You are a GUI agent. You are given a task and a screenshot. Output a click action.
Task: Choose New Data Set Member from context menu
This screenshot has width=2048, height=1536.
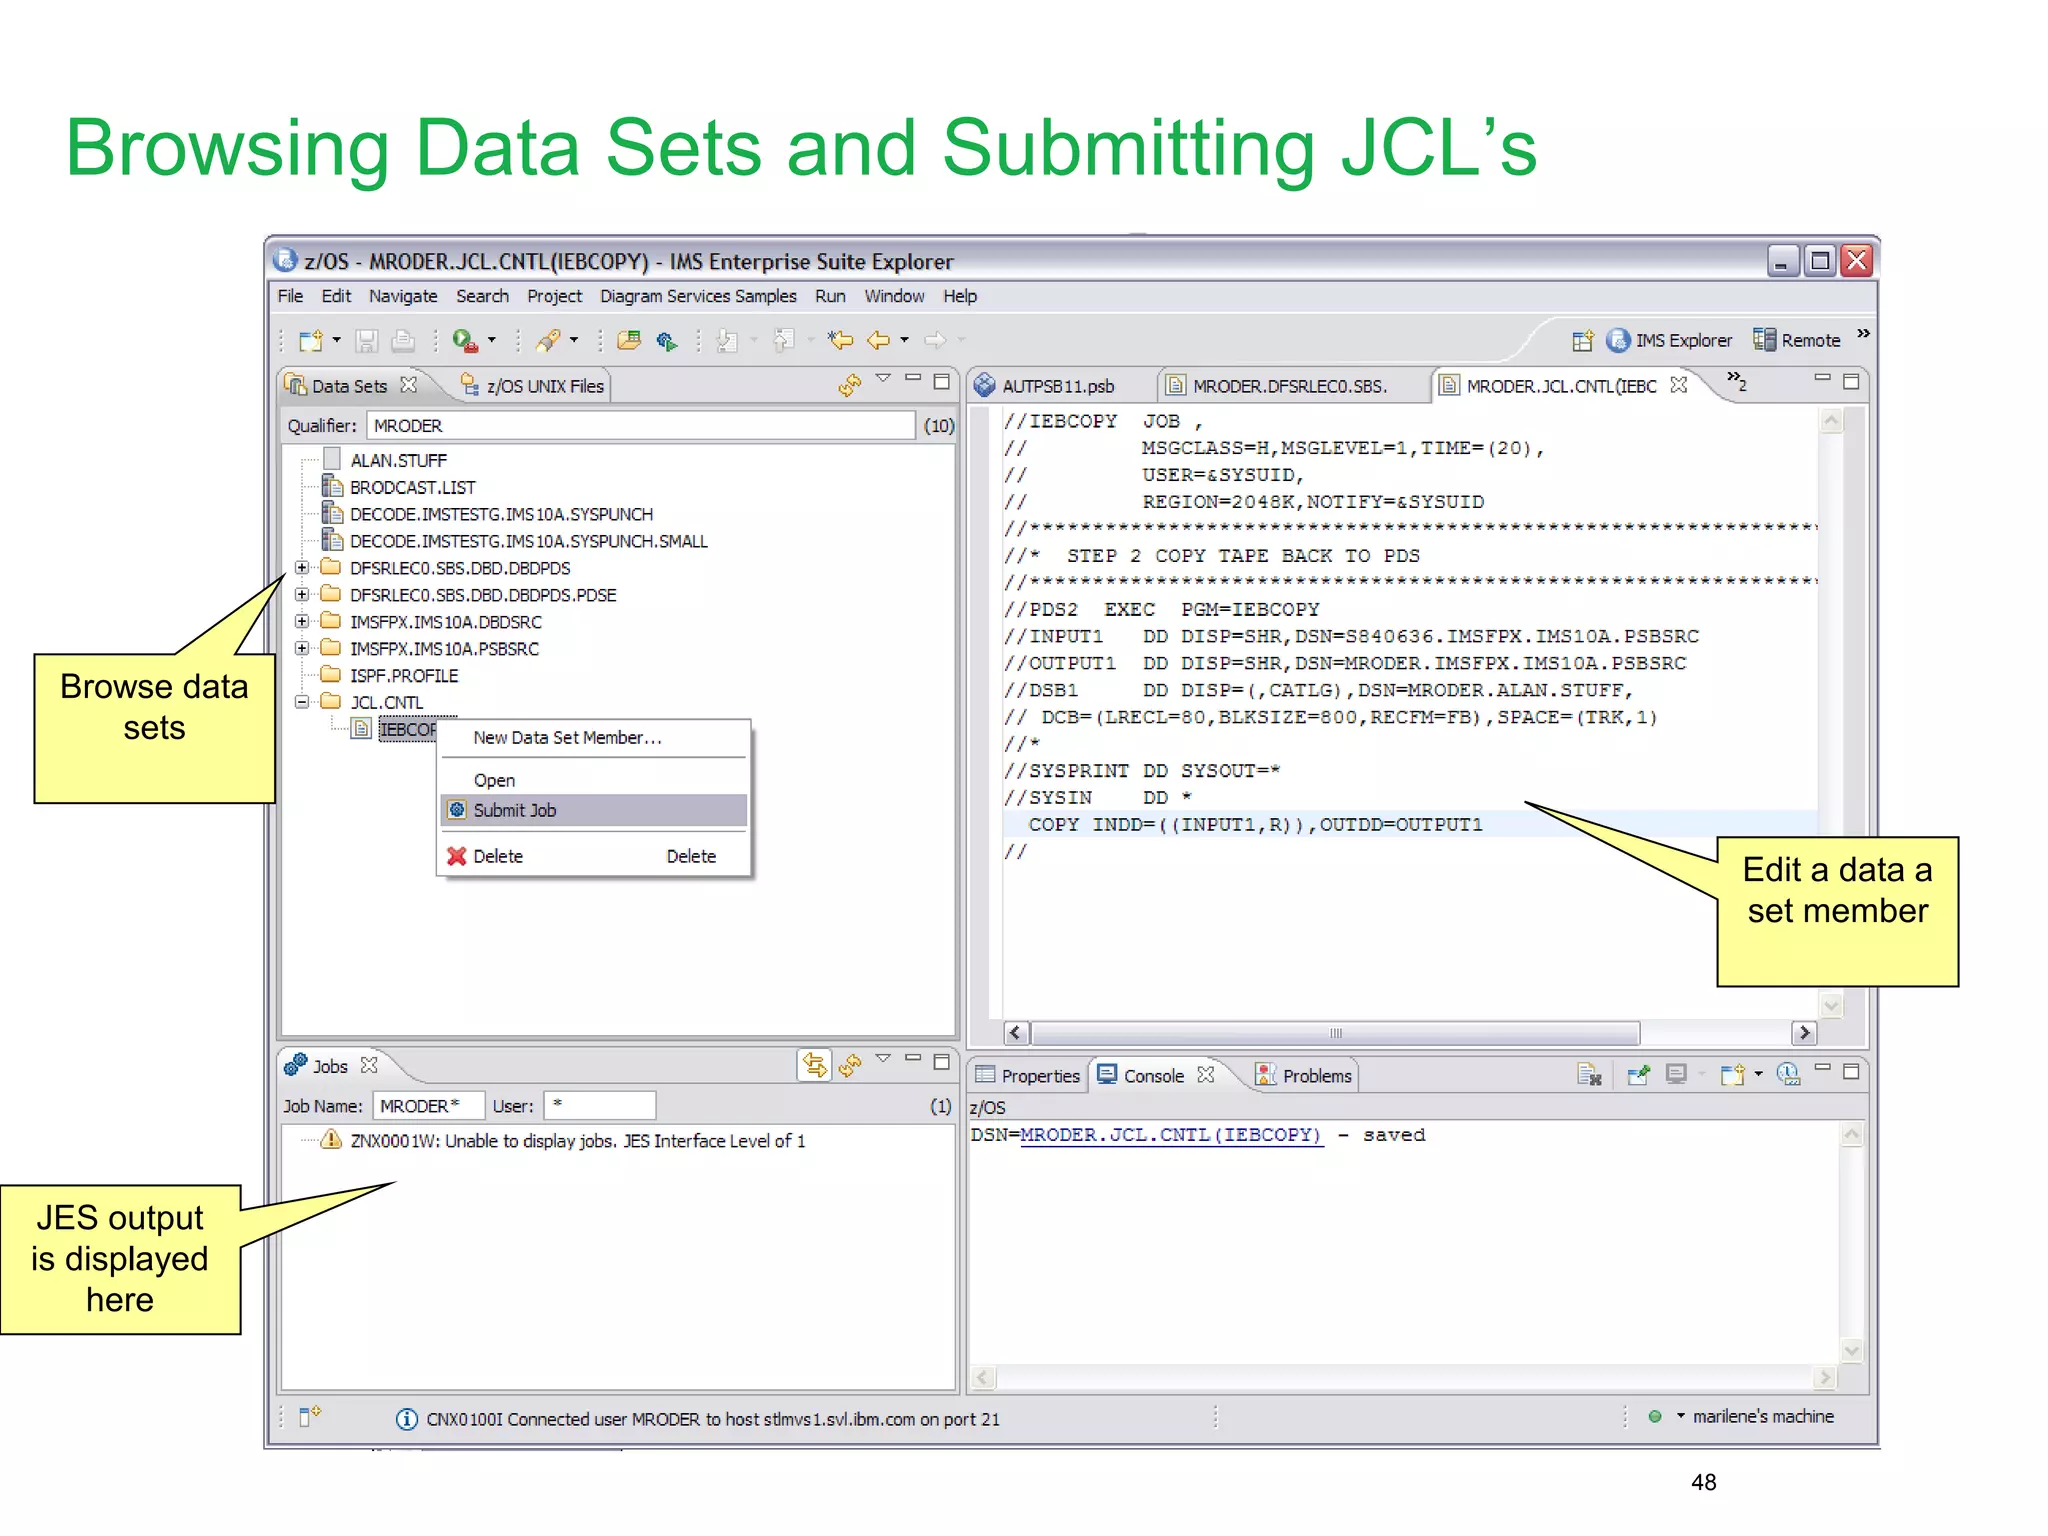594,738
